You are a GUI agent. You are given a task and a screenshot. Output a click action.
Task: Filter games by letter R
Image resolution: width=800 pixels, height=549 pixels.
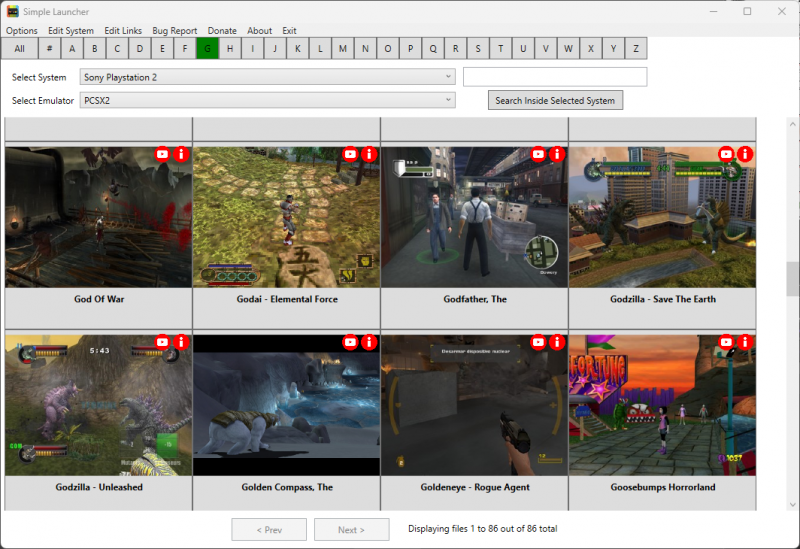coord(455,48)
